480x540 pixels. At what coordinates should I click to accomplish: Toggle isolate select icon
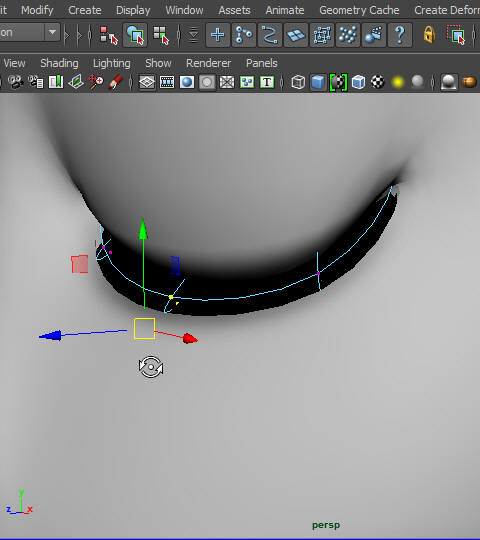click(449, 82)
